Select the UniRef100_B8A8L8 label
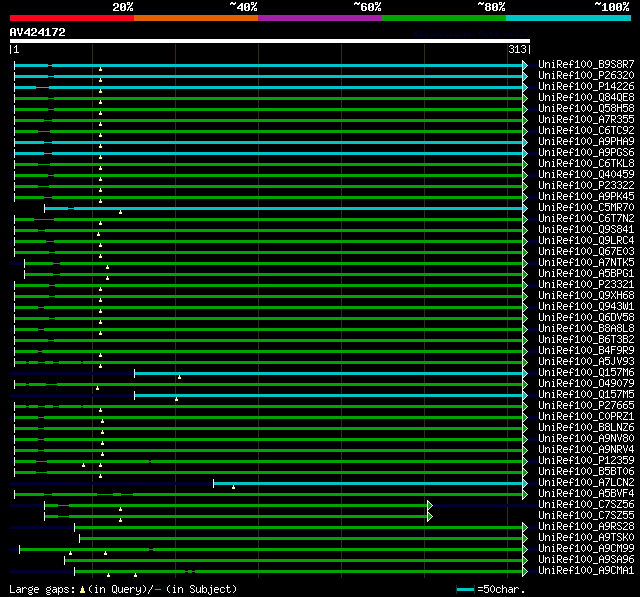The width and height of the screenshot is (640, 597). click(586, 329)
